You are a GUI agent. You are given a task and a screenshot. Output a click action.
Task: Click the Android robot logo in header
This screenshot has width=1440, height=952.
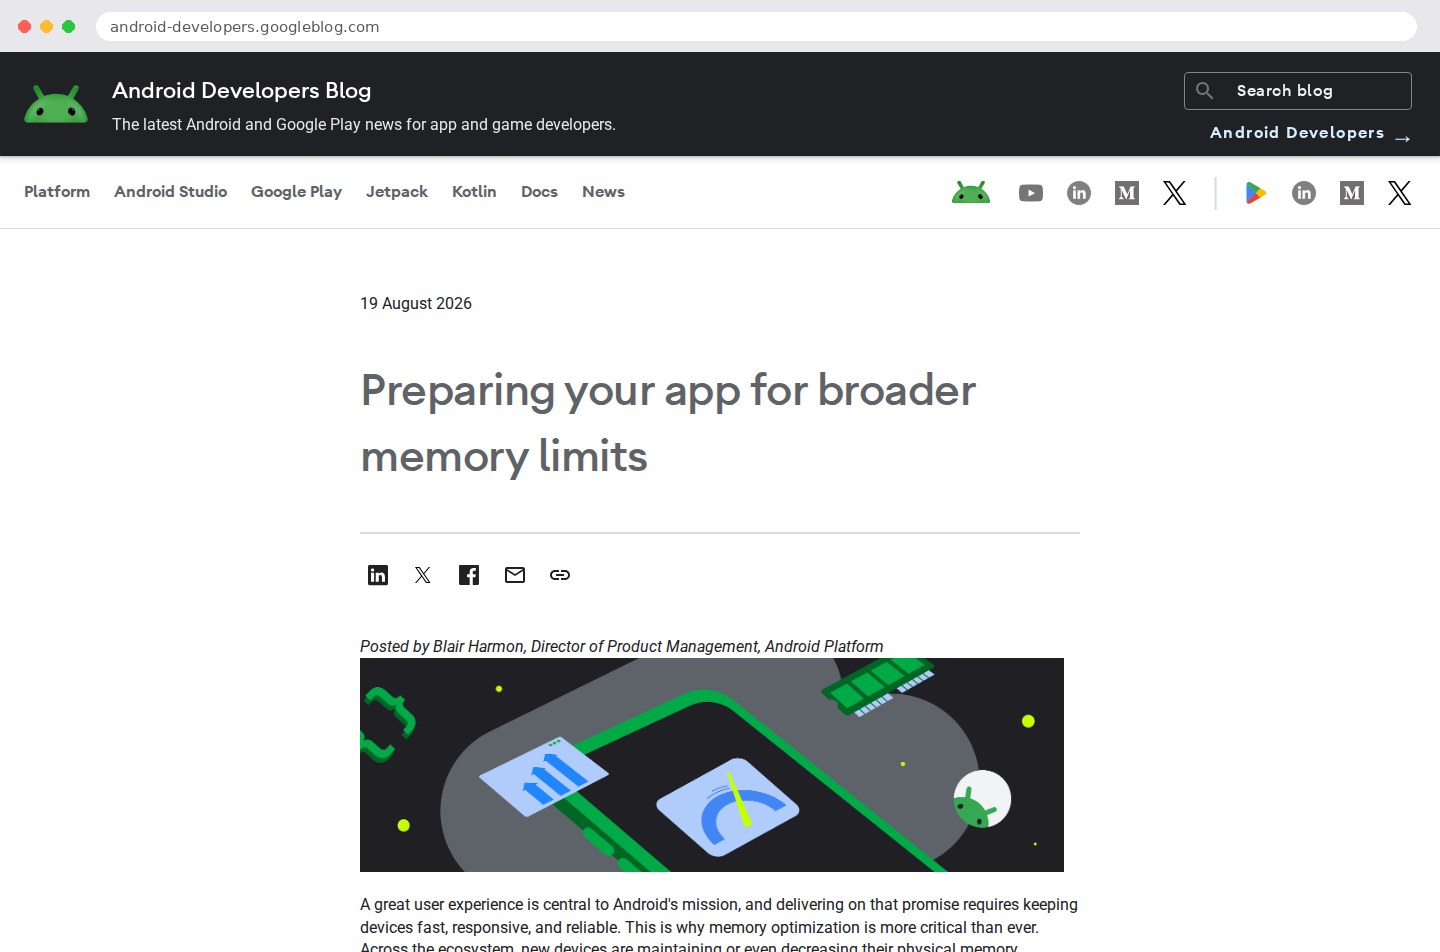(56, 104)
